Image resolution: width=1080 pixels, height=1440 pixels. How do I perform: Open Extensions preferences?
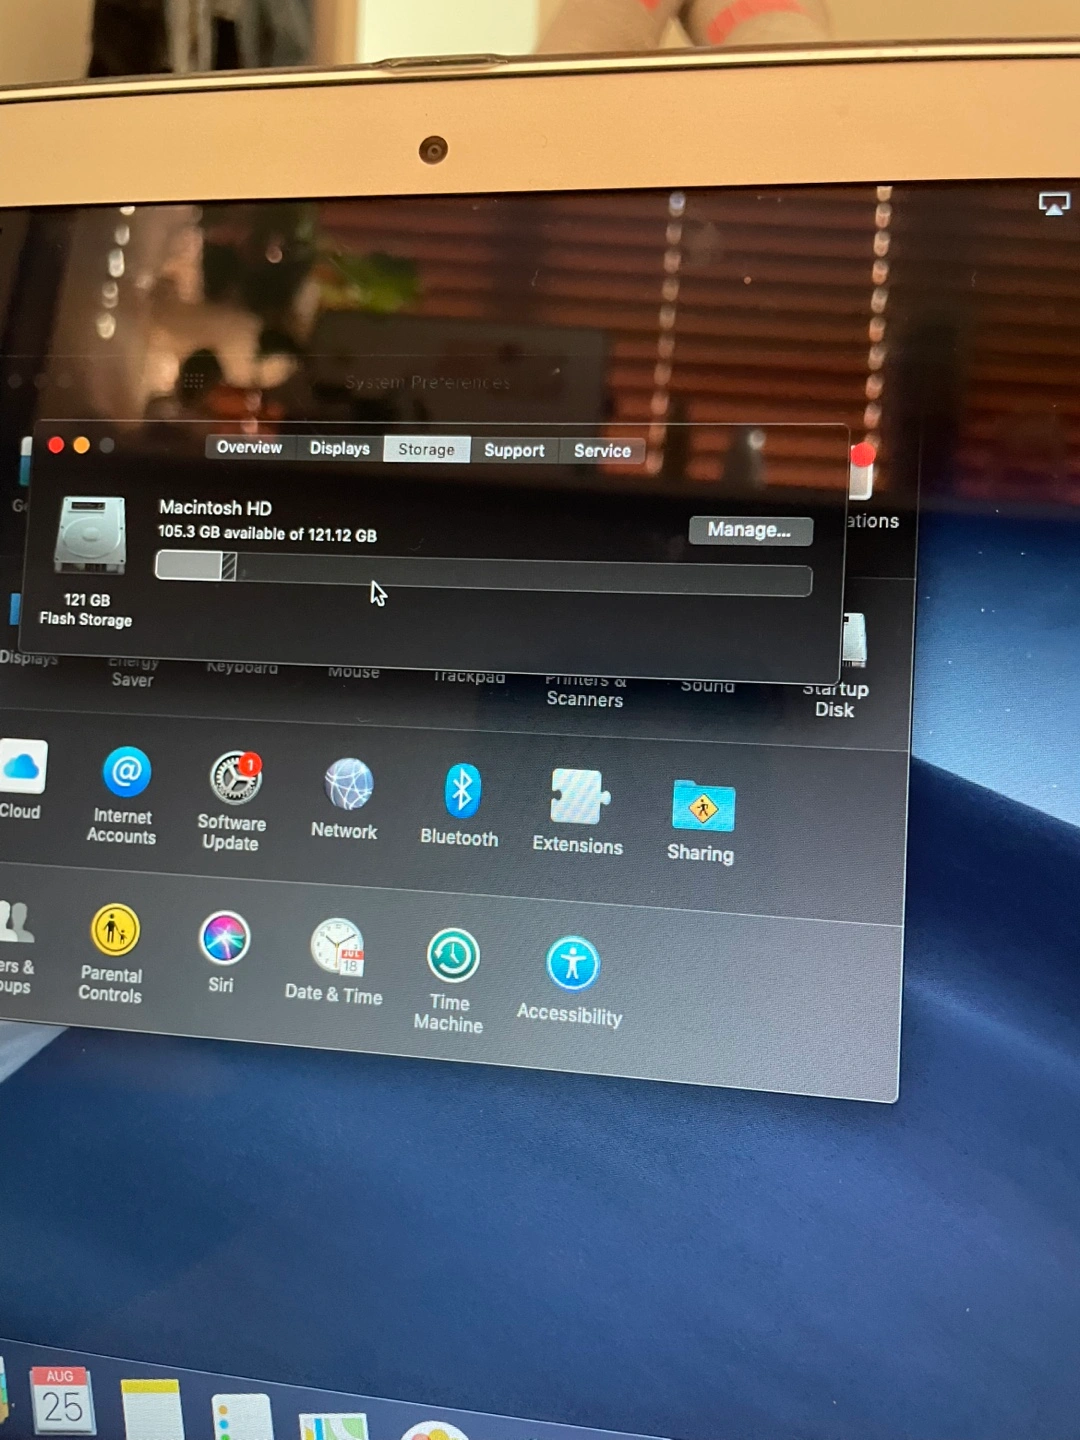coord(579,797)
